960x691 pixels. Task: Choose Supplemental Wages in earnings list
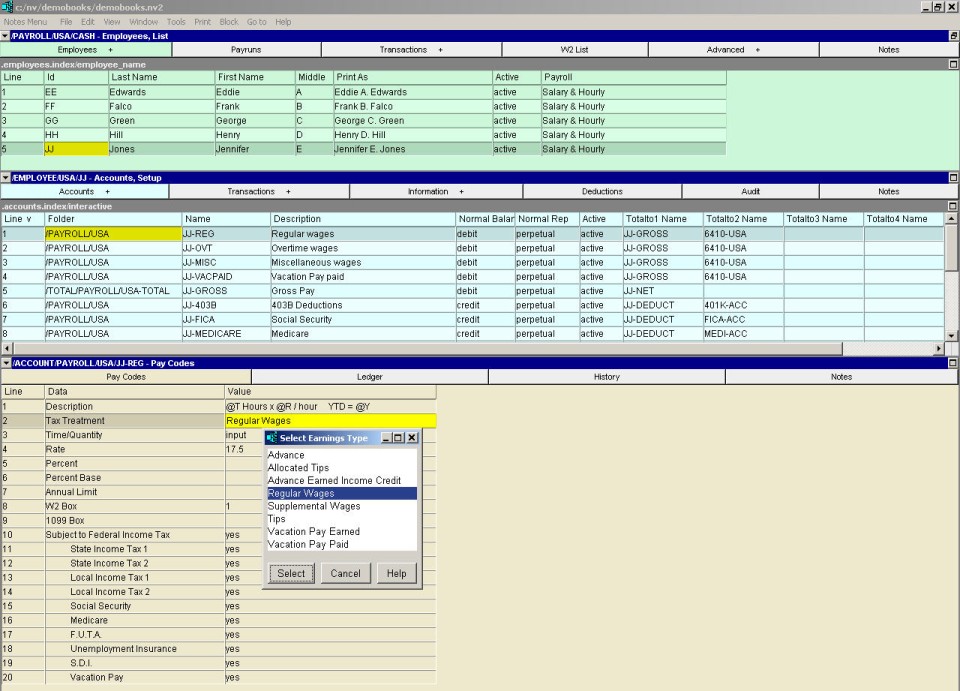coord(314,506)
